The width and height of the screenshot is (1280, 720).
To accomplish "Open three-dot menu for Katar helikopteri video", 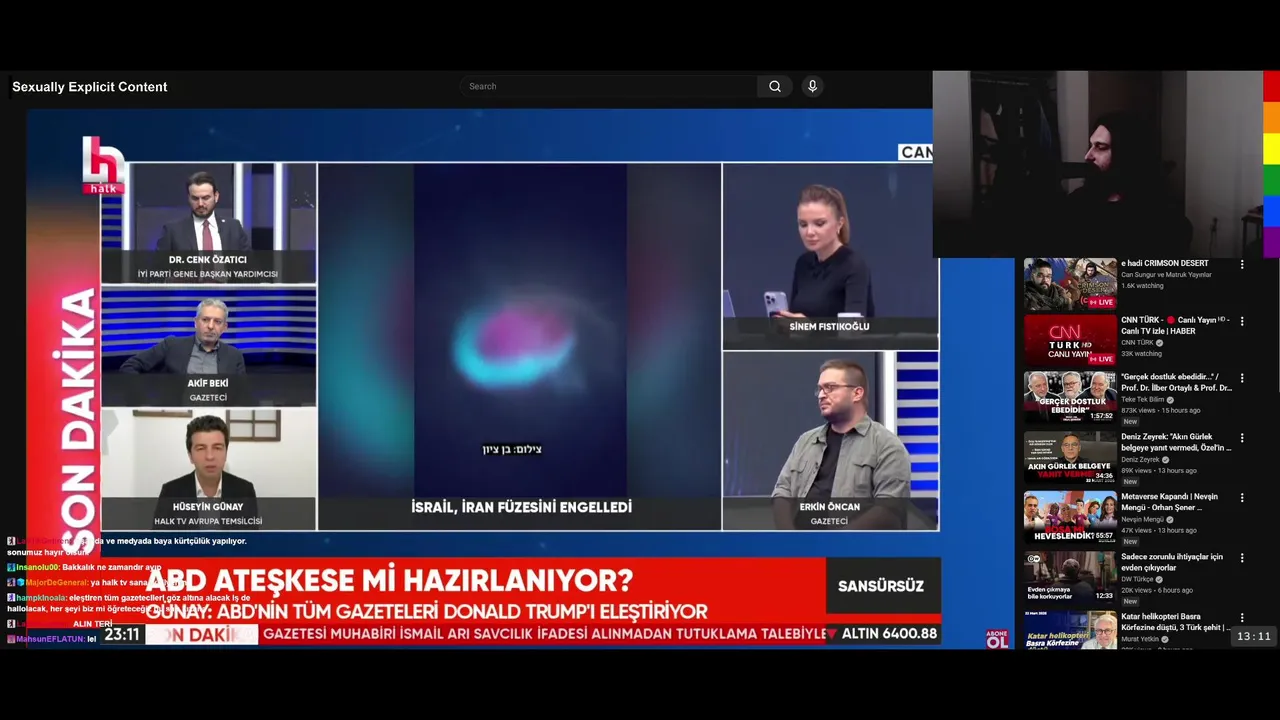I will click(x=1242, y=617).
